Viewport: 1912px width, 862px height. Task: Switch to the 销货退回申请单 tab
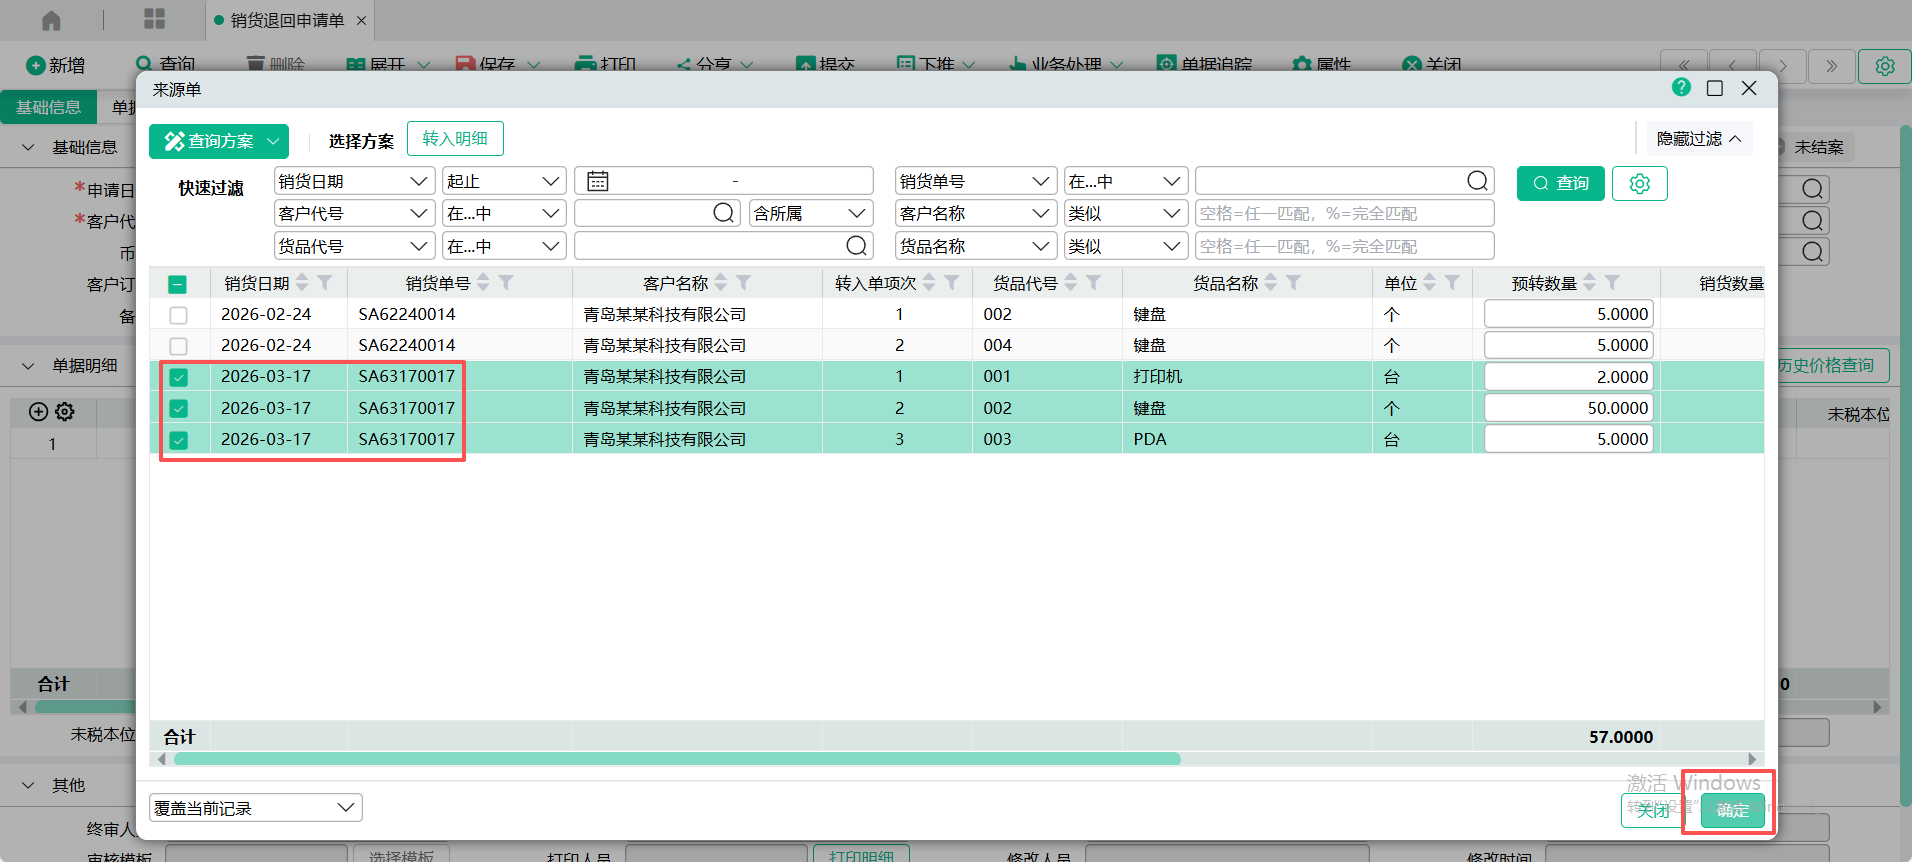[287, 20]
